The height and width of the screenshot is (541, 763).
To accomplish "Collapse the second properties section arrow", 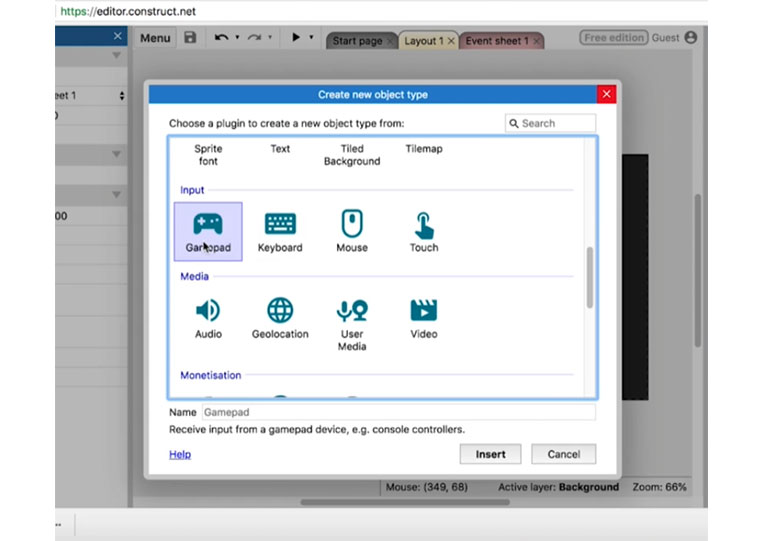I will 116,154.
